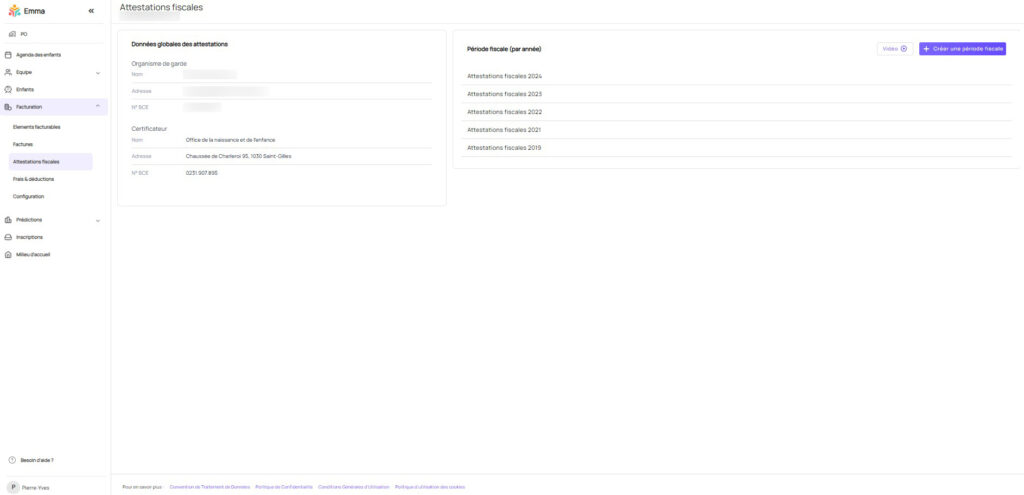Open Agenda des enfants calendar icon
Screen dimensions: 1024x495
coord(9,55)
